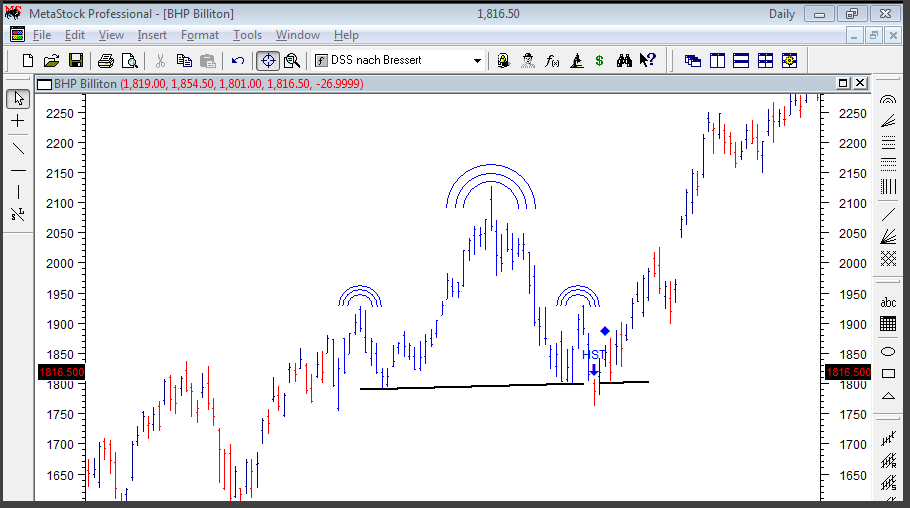Open The Explorer tool icon

point(504,60)
